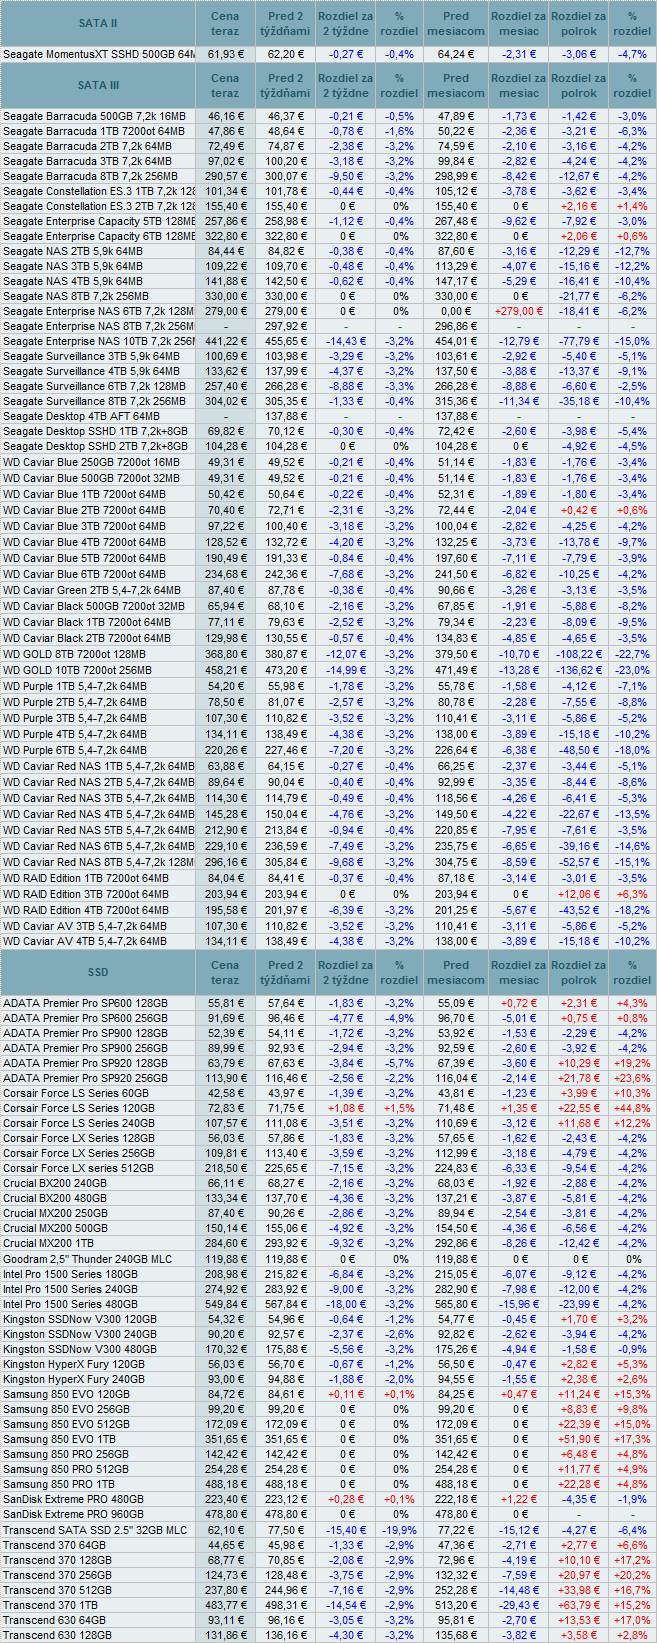Screen dimensions: 657x1643
Task: Select Goodram 2,5" Thunder 240GB MLC
Action: [88, 1259]
